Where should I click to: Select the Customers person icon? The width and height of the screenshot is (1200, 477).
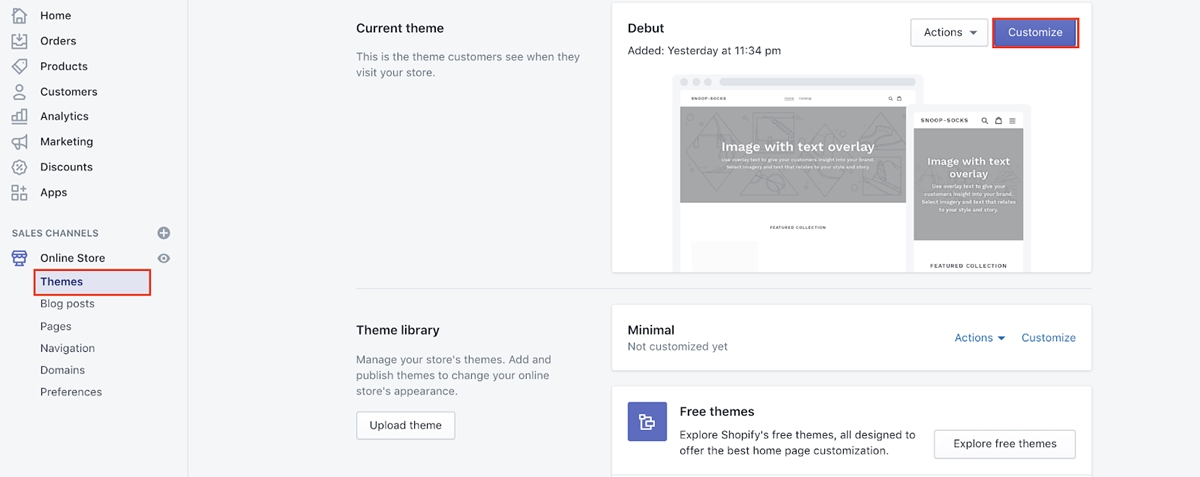click(x=19, y=92)
